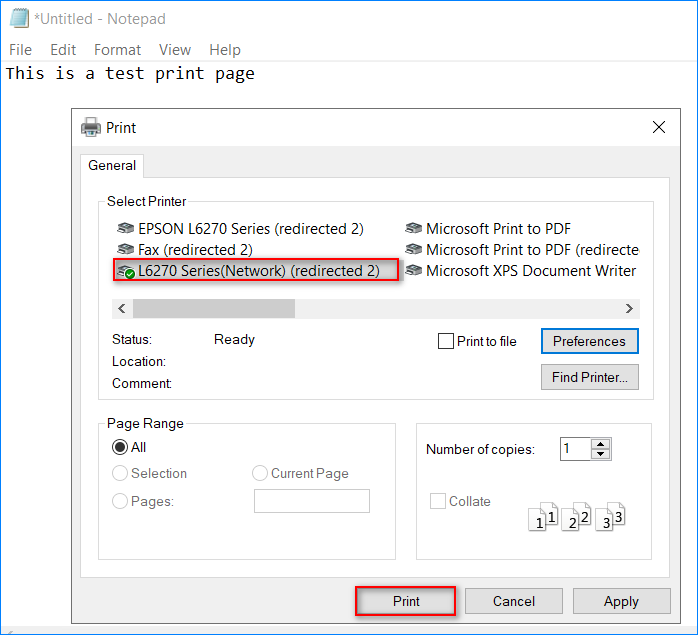Viewport: 698px width, 635px height.
Task: Select EPSON L6270 Series (redirected 2) printer
Action: (x=251, y=228)
